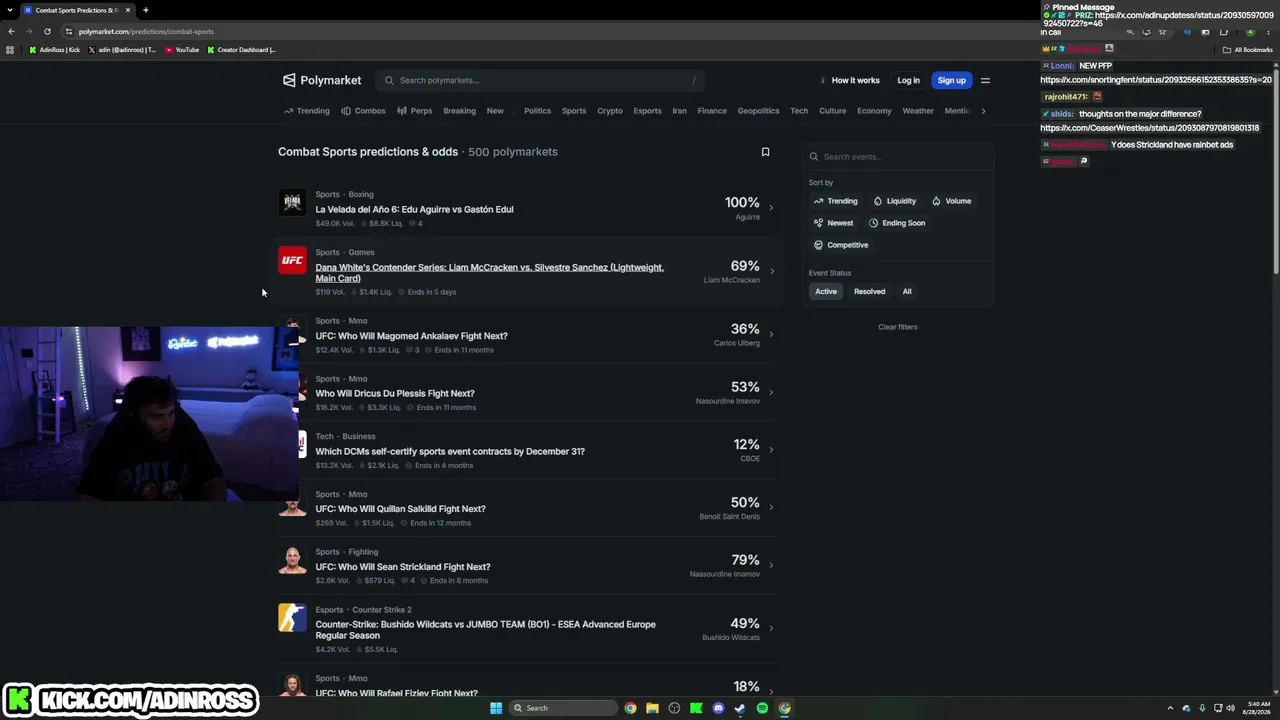Click the browser address bar URL

[x=146, y=31]
